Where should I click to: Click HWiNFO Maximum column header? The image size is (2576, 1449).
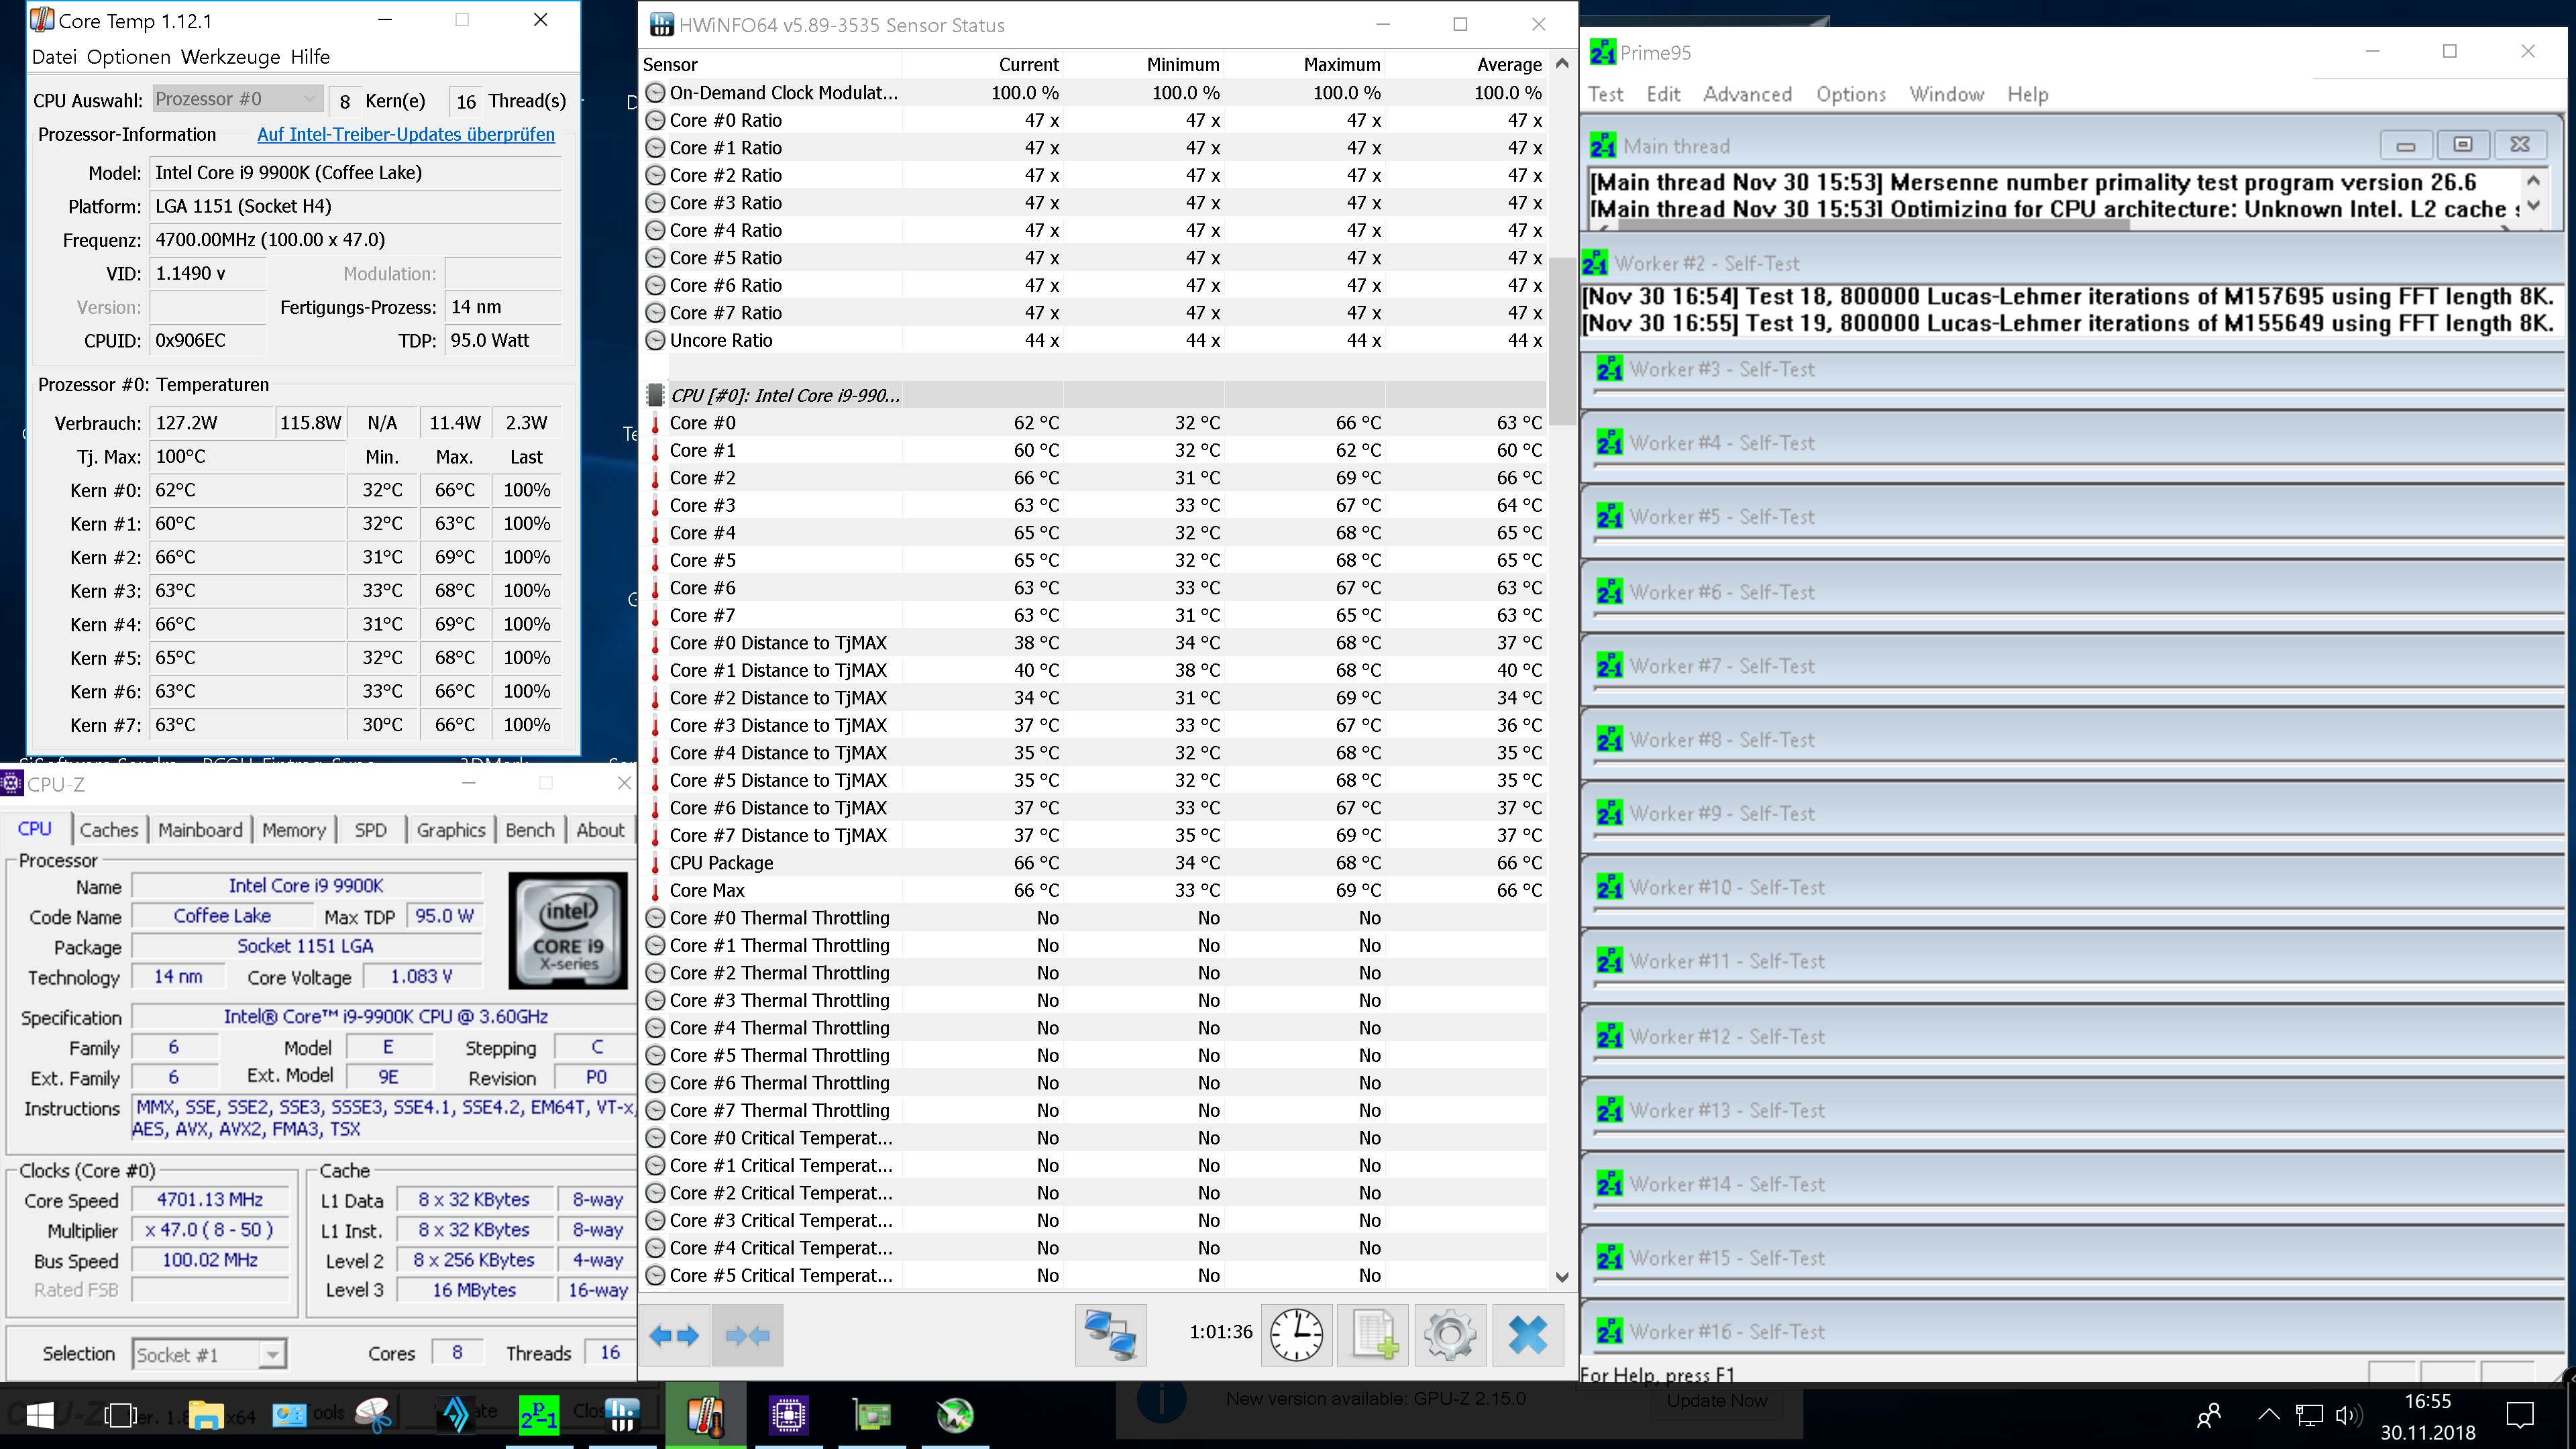pos(1304,64)
